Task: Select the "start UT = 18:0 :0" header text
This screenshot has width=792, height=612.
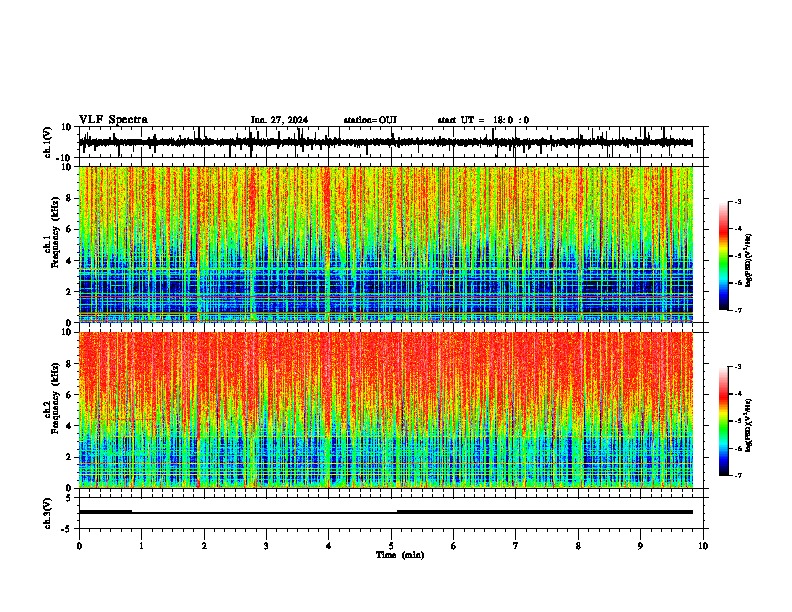Action: pyautogui.click(x=483, y=120)
